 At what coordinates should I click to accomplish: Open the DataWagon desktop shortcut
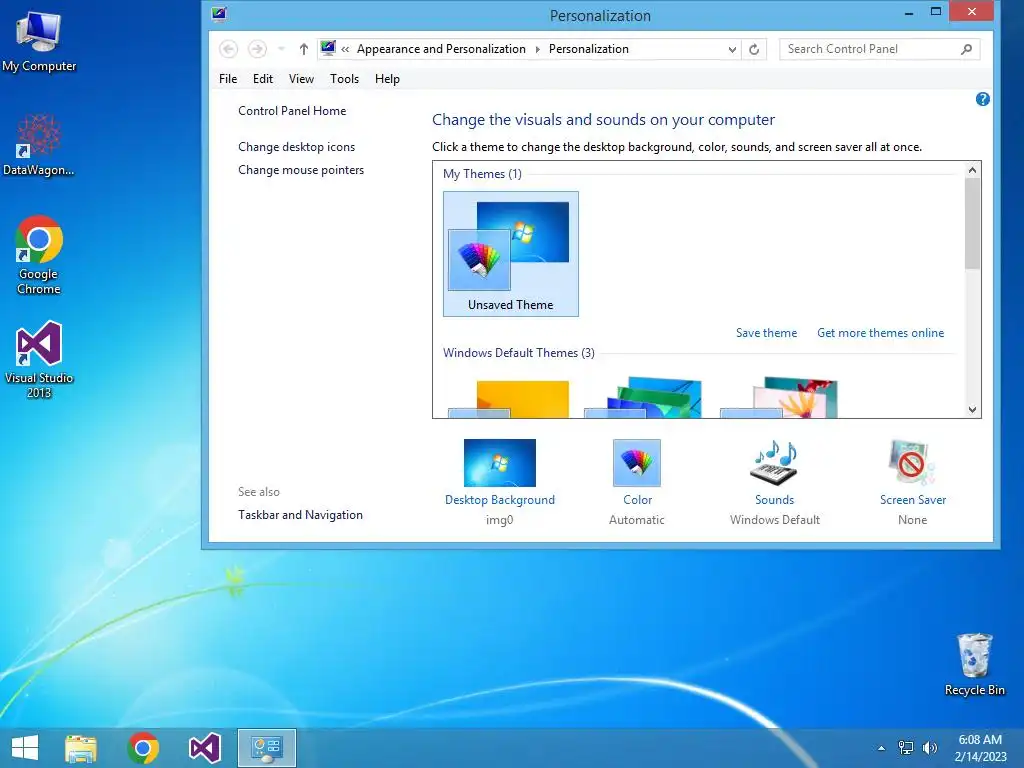click(x=39, y=145)
